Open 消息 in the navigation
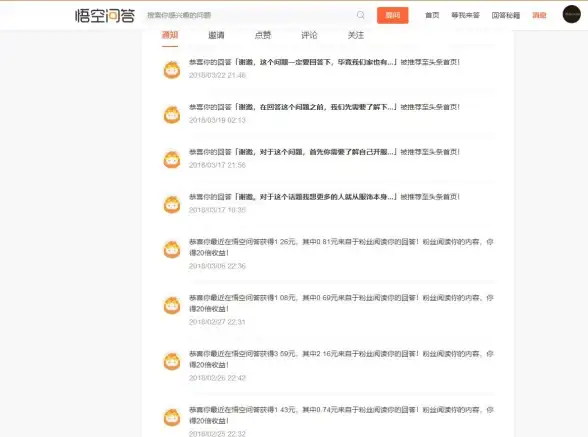Image resolution: width=588 pixels, height=437 pixels. pyautogui.click(x=539, y=15)
